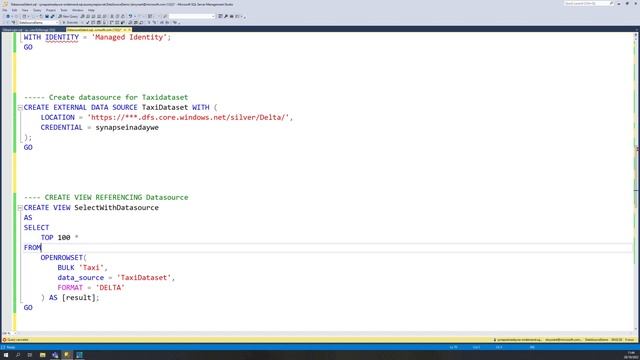Click the Task View taskbar icon

click(30, 355)
